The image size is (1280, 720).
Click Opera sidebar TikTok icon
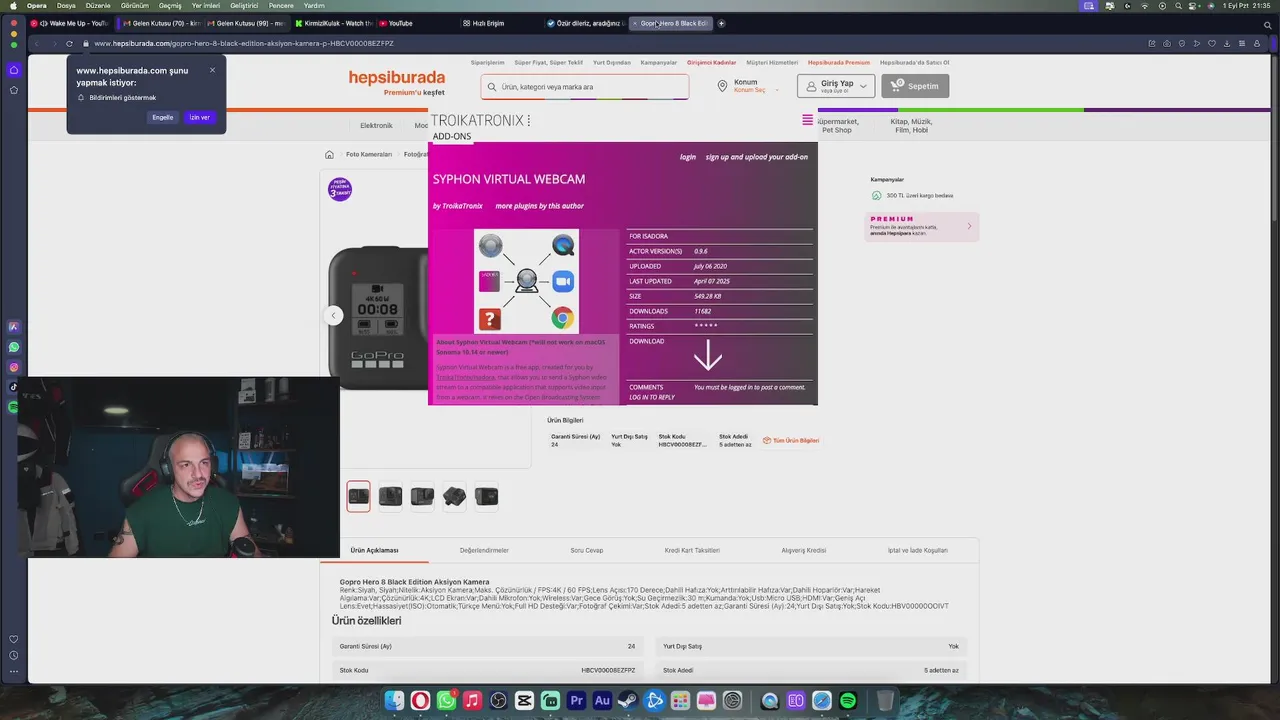point(14,387)
